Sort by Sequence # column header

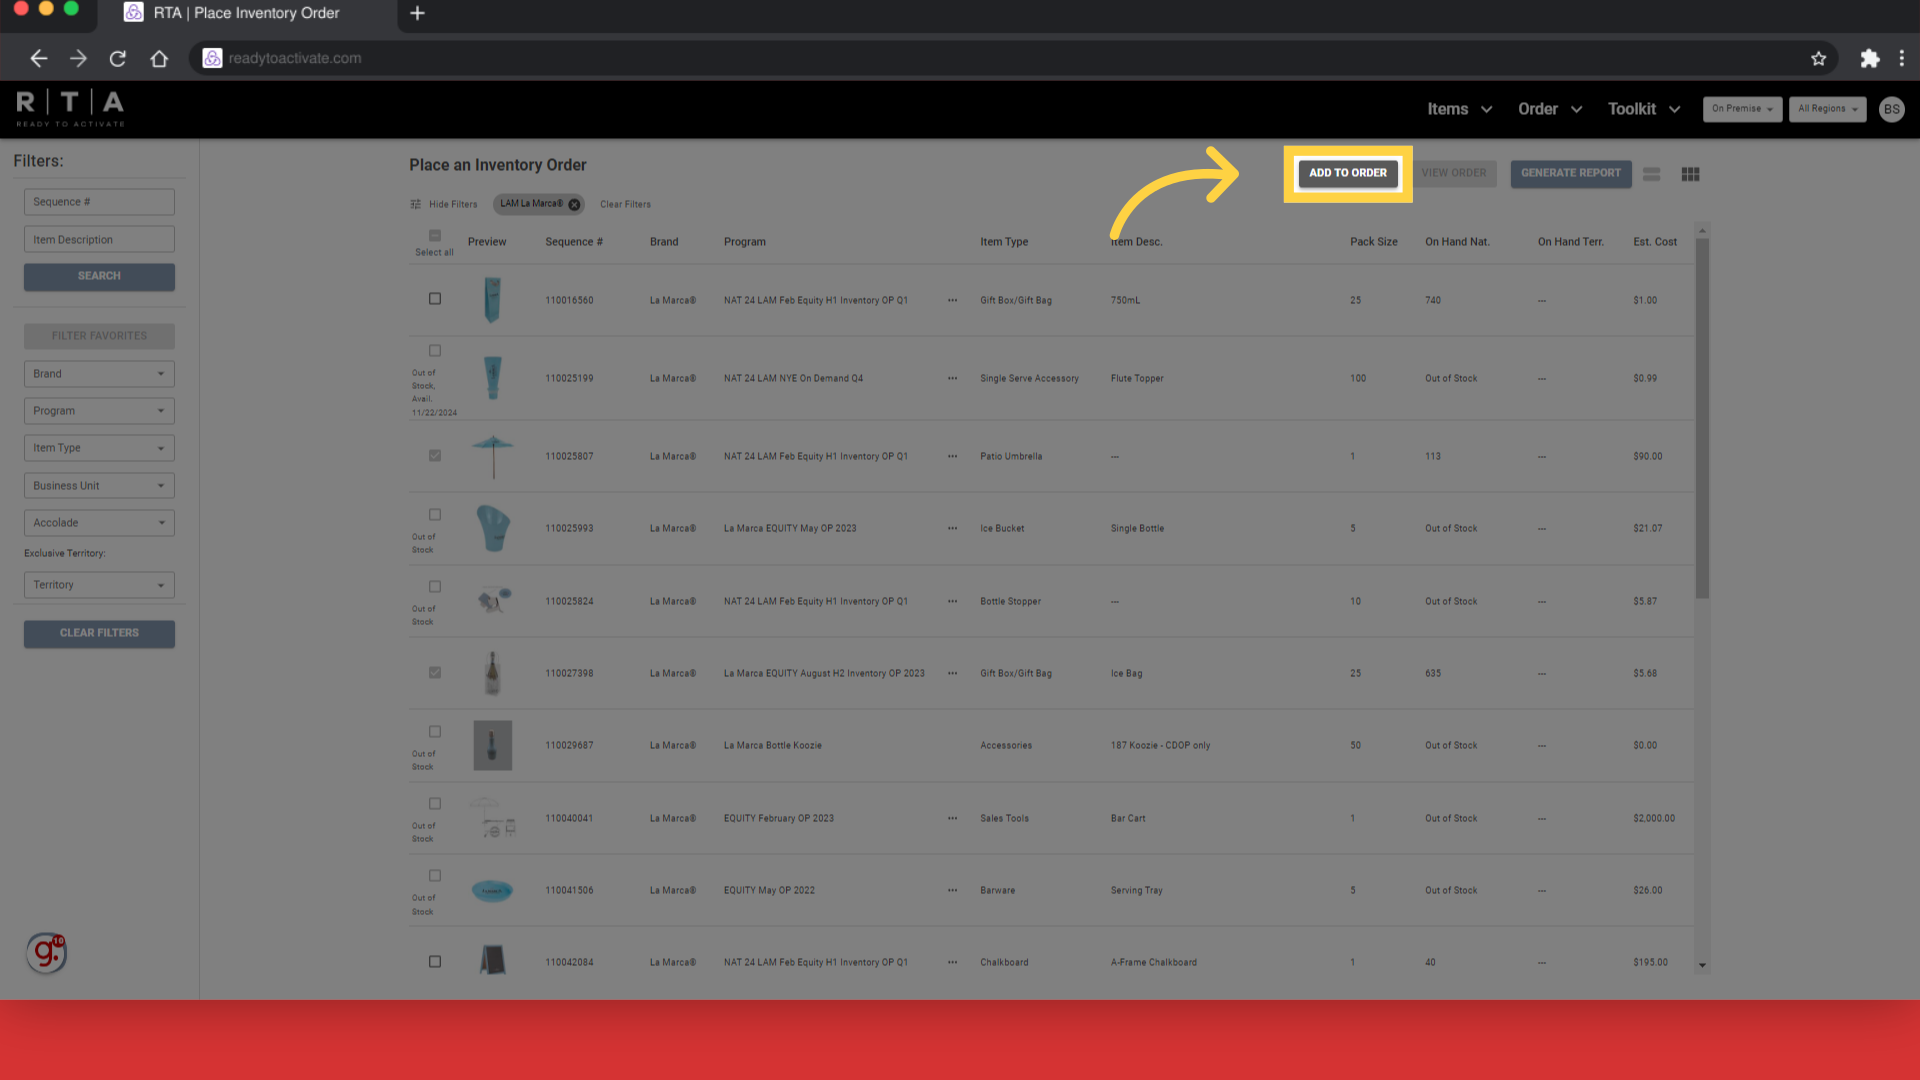[574, 242]
